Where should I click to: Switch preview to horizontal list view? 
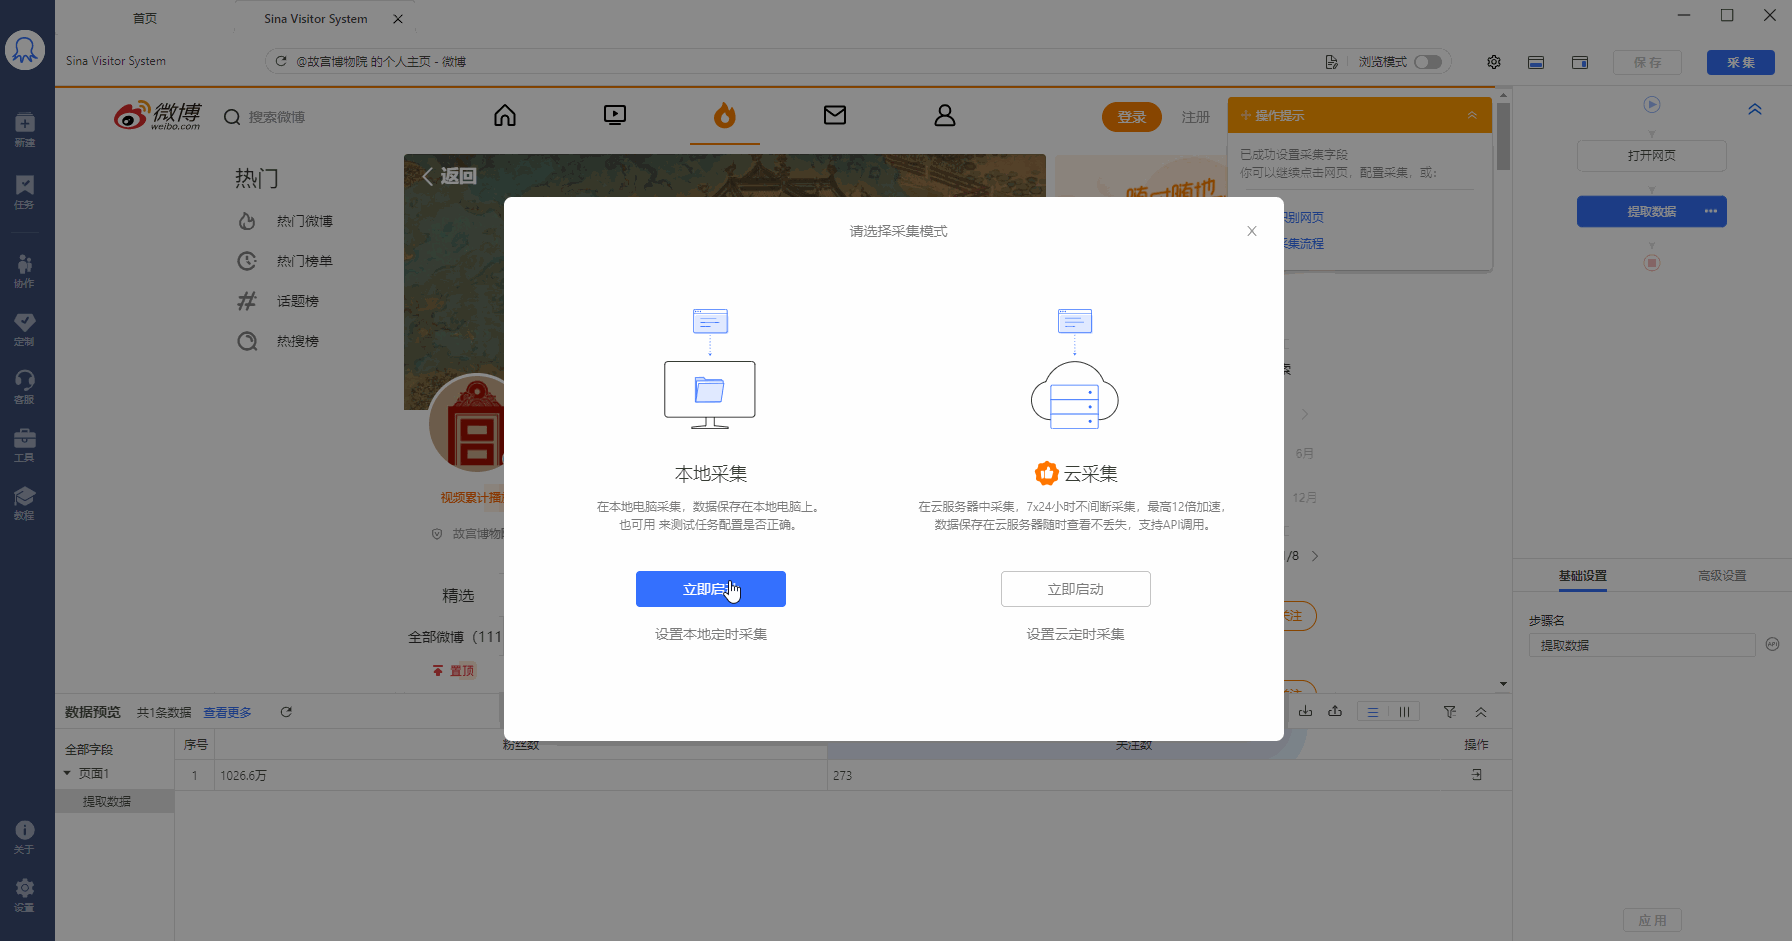[1373, 712]
